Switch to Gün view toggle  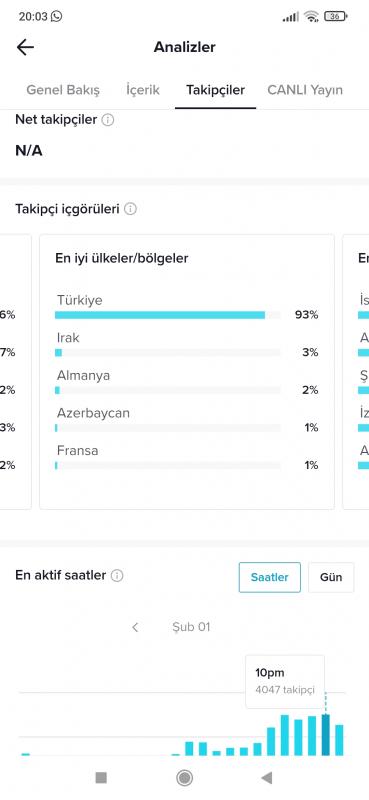click(331, 578)
